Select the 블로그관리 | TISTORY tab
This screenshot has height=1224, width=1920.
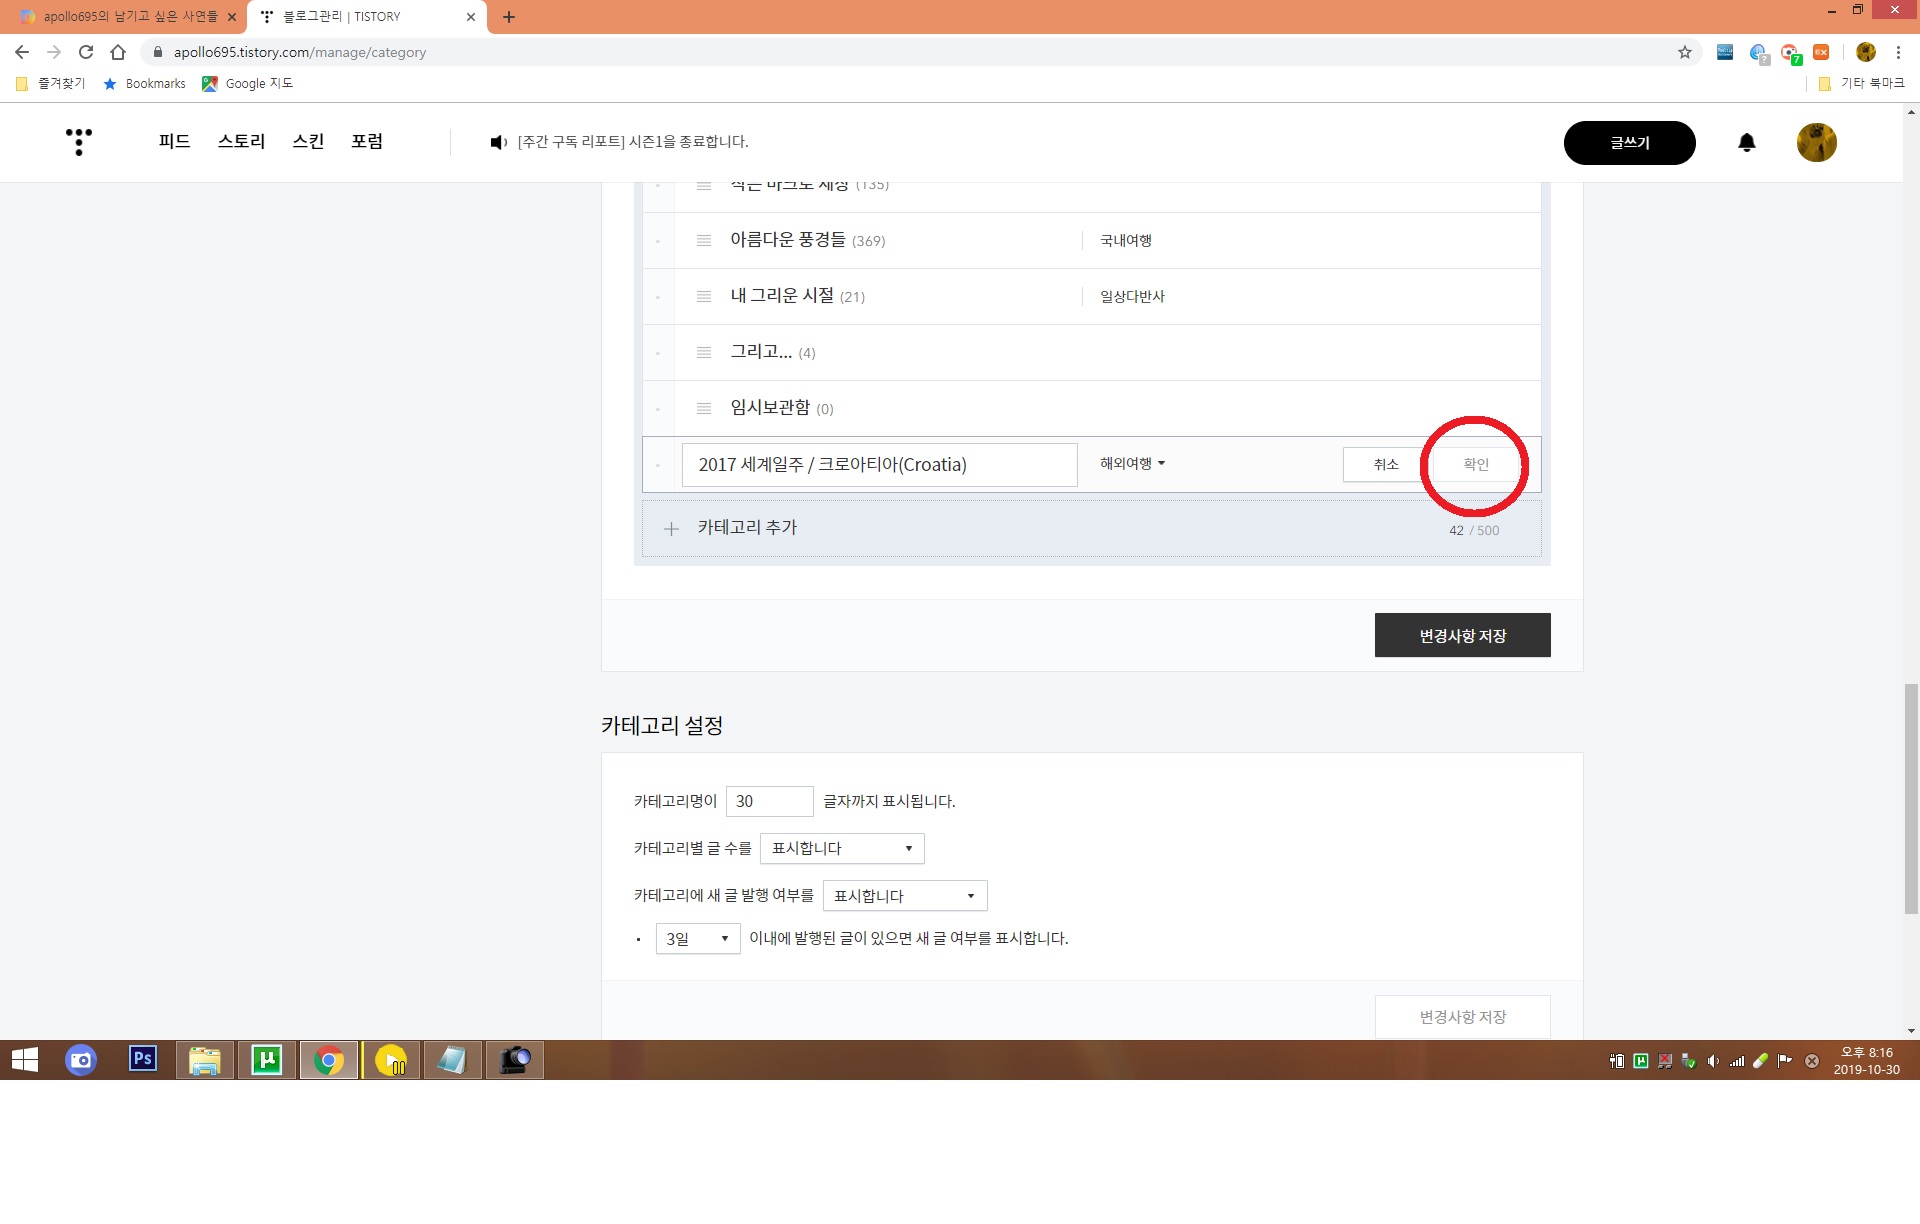point(367,17)
